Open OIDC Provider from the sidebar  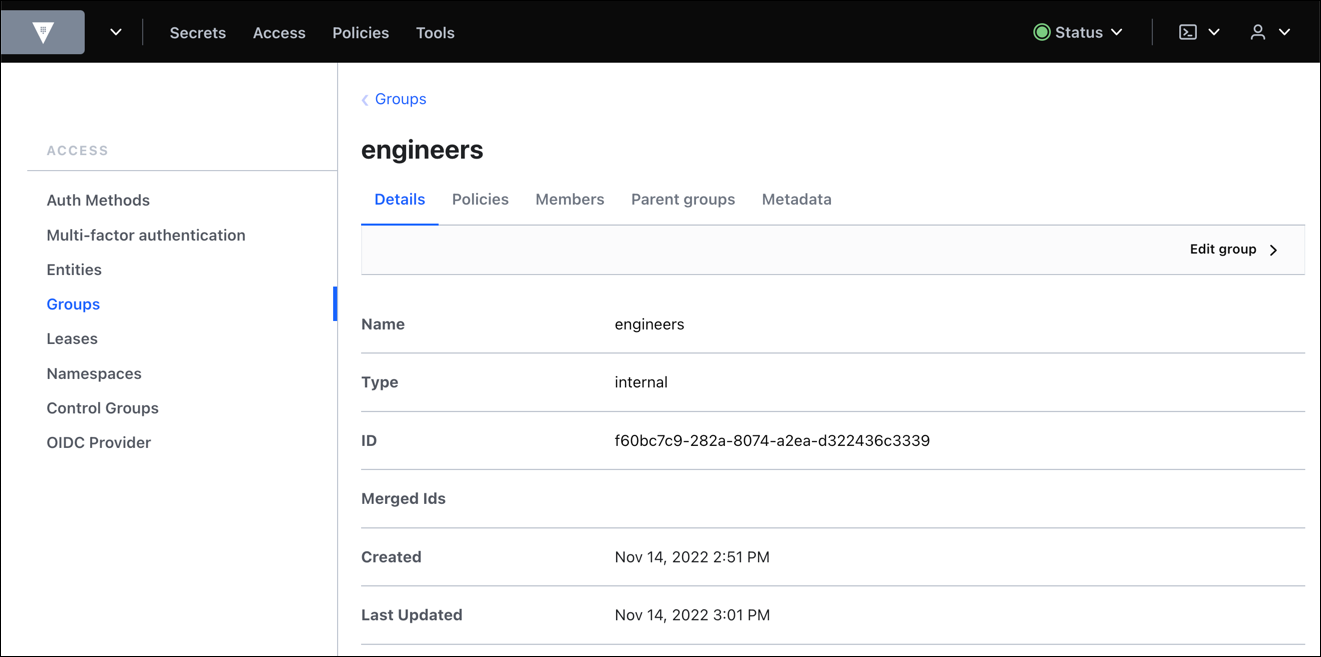98,442
